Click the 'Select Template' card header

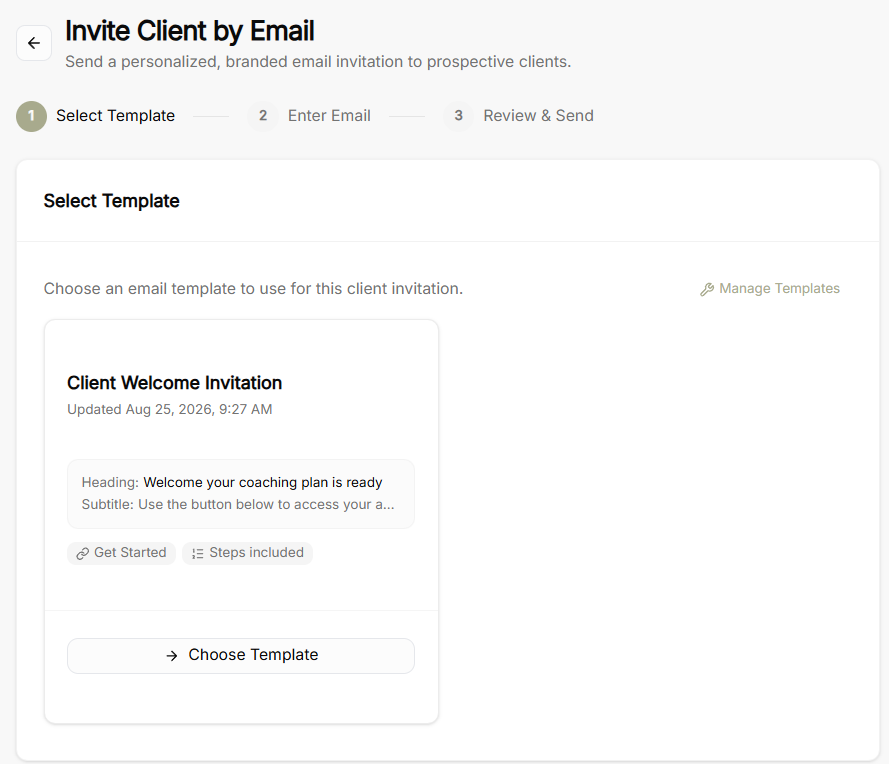click(112, 201)
